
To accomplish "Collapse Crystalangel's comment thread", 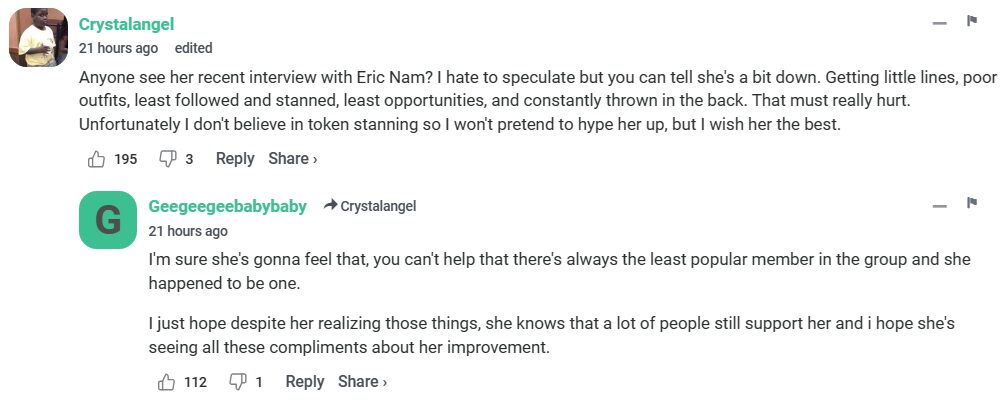I will pyautogui.click(x=939, y=23).
